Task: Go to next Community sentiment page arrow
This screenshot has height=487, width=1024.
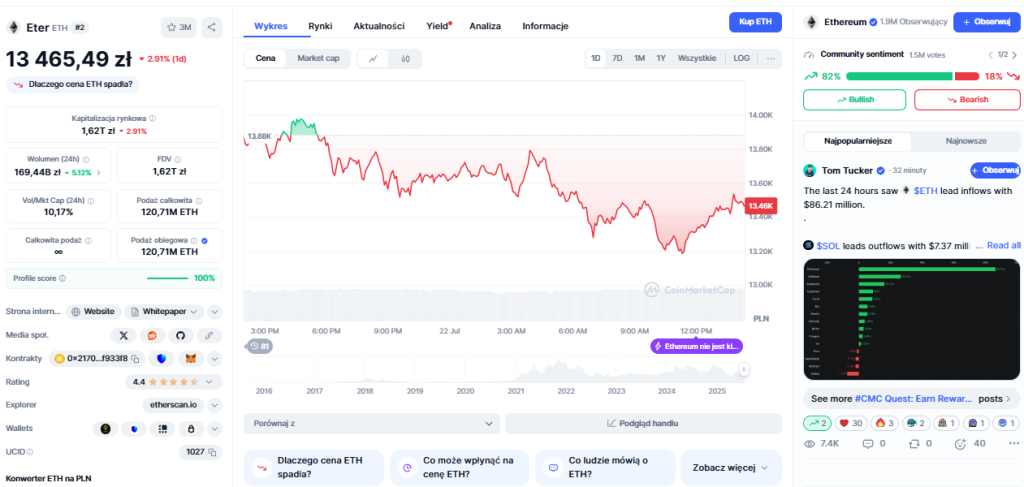Action: [1014, 55]
